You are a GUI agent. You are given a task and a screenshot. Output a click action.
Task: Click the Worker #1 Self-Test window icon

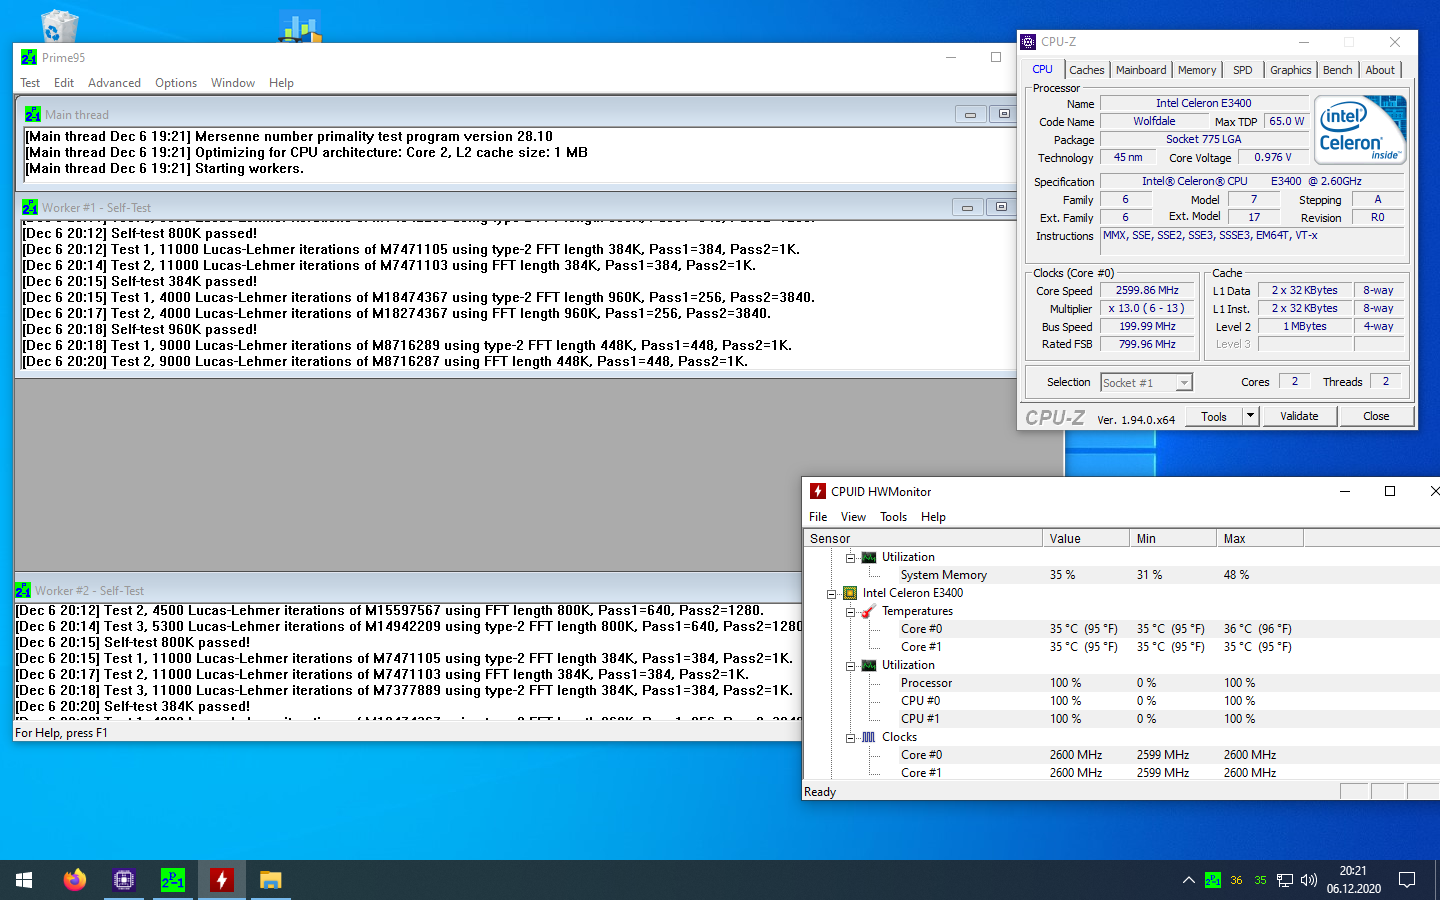[x=30, y=207]
